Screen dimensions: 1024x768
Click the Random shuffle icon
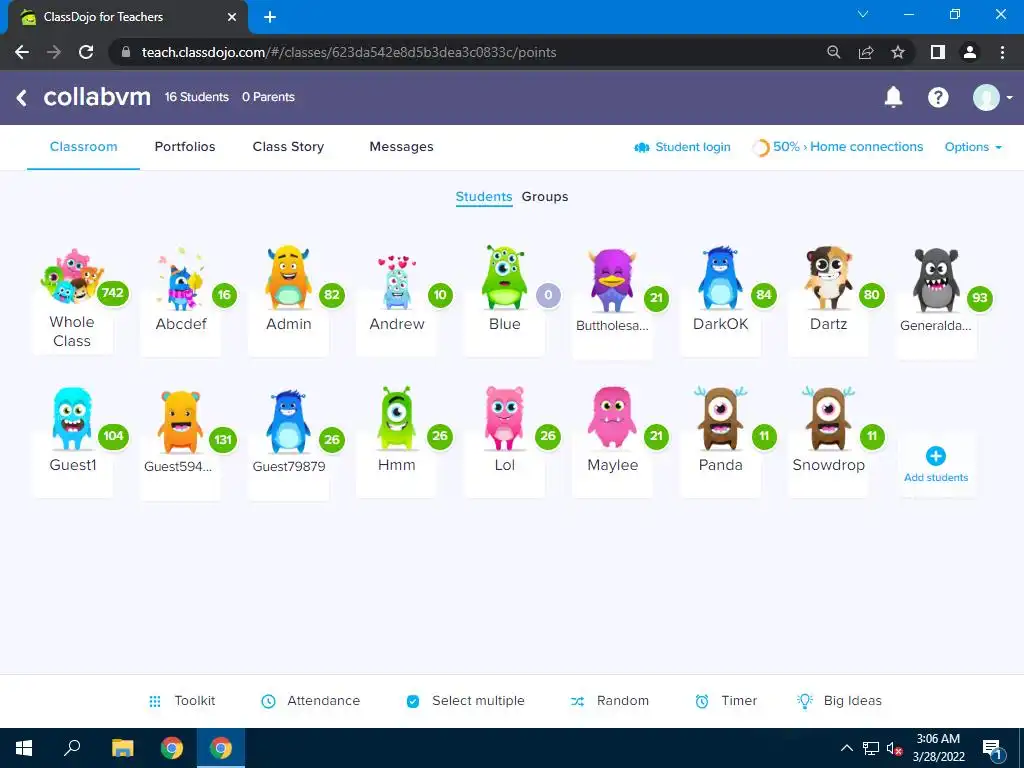click(x=577, y=701)
